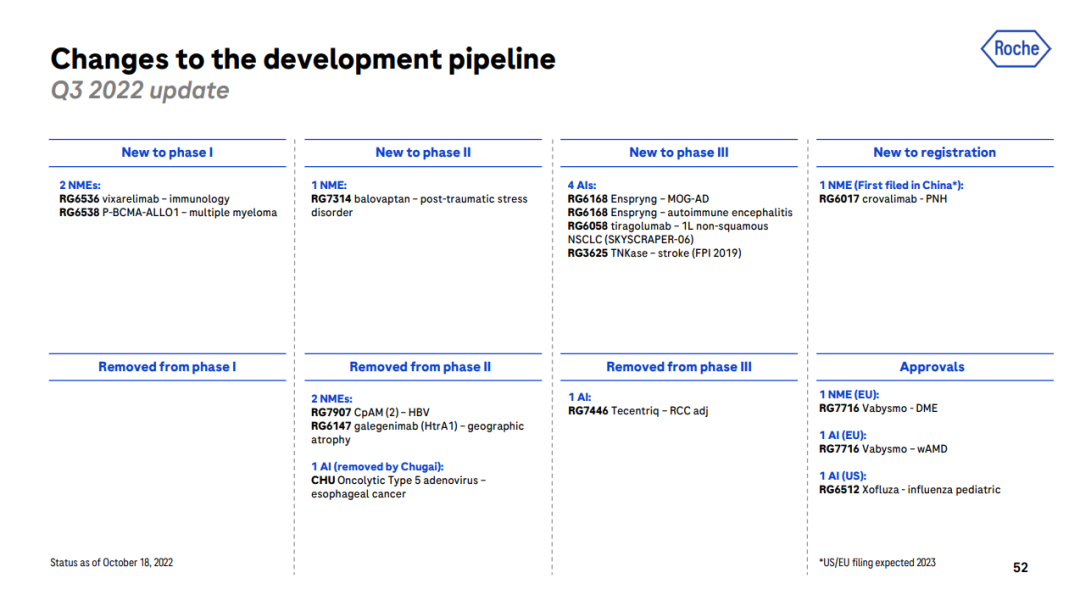Click the '2 NMEs:' label under New to phase I
The height and width of the screenshot is (606, 1080).
click(x=80, y=185)
